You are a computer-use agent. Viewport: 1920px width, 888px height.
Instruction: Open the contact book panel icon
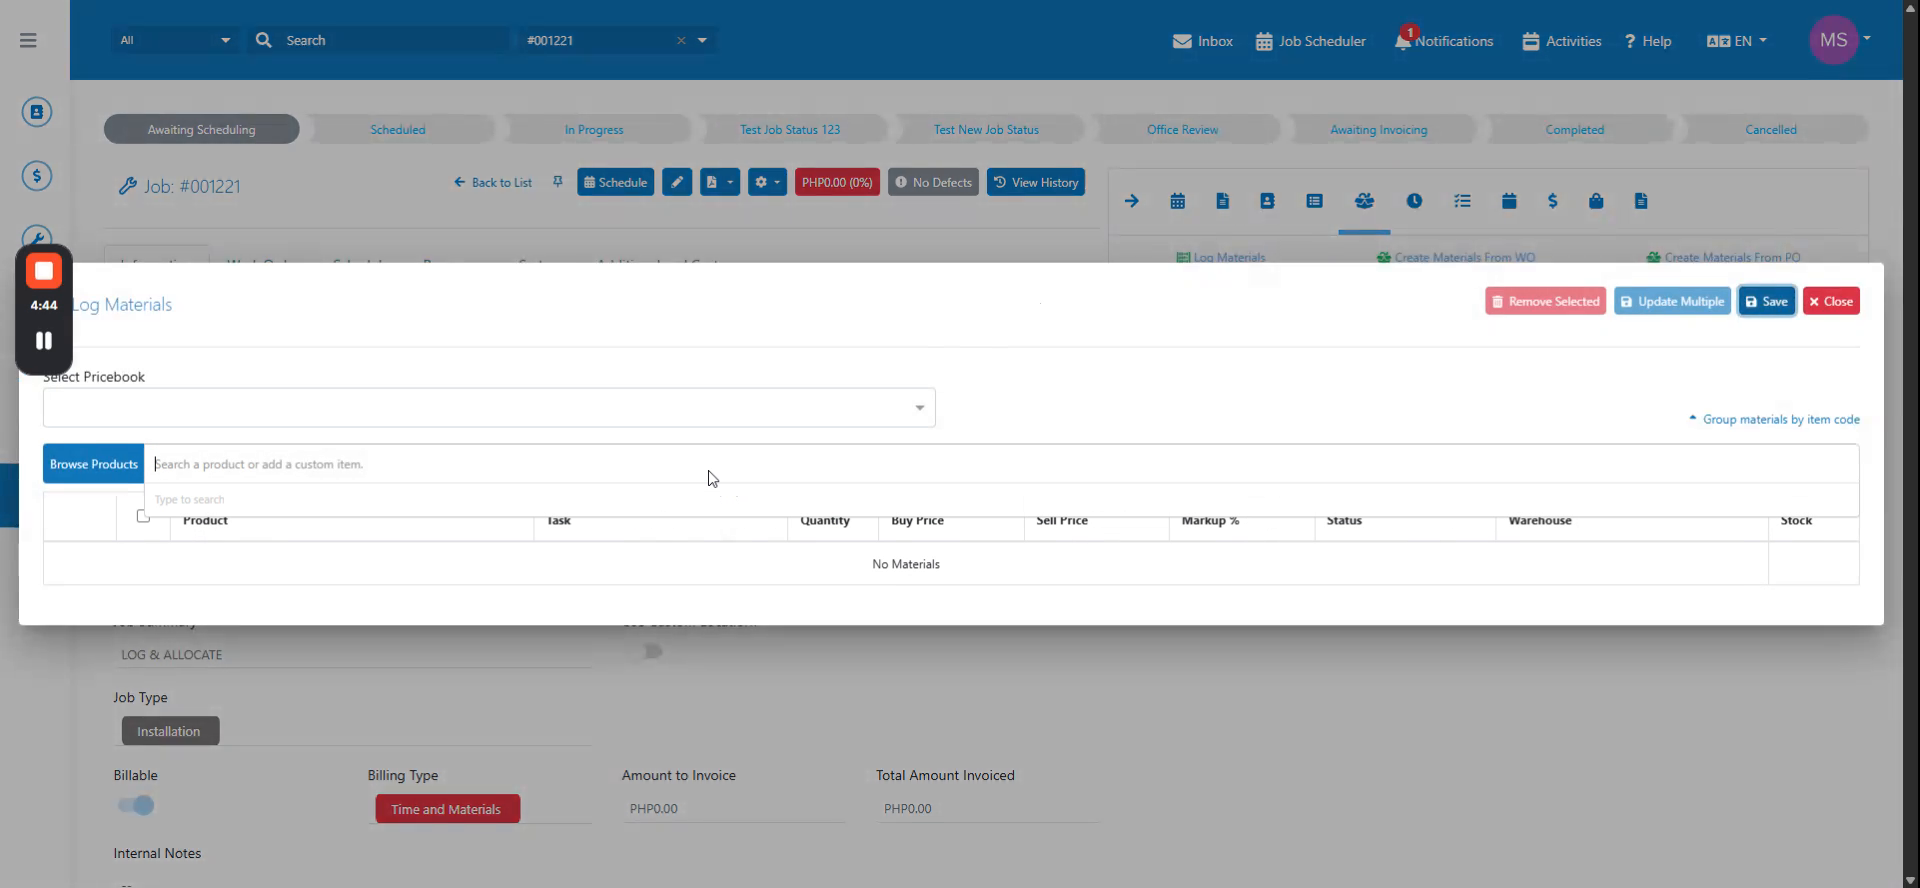point(1267,201)
